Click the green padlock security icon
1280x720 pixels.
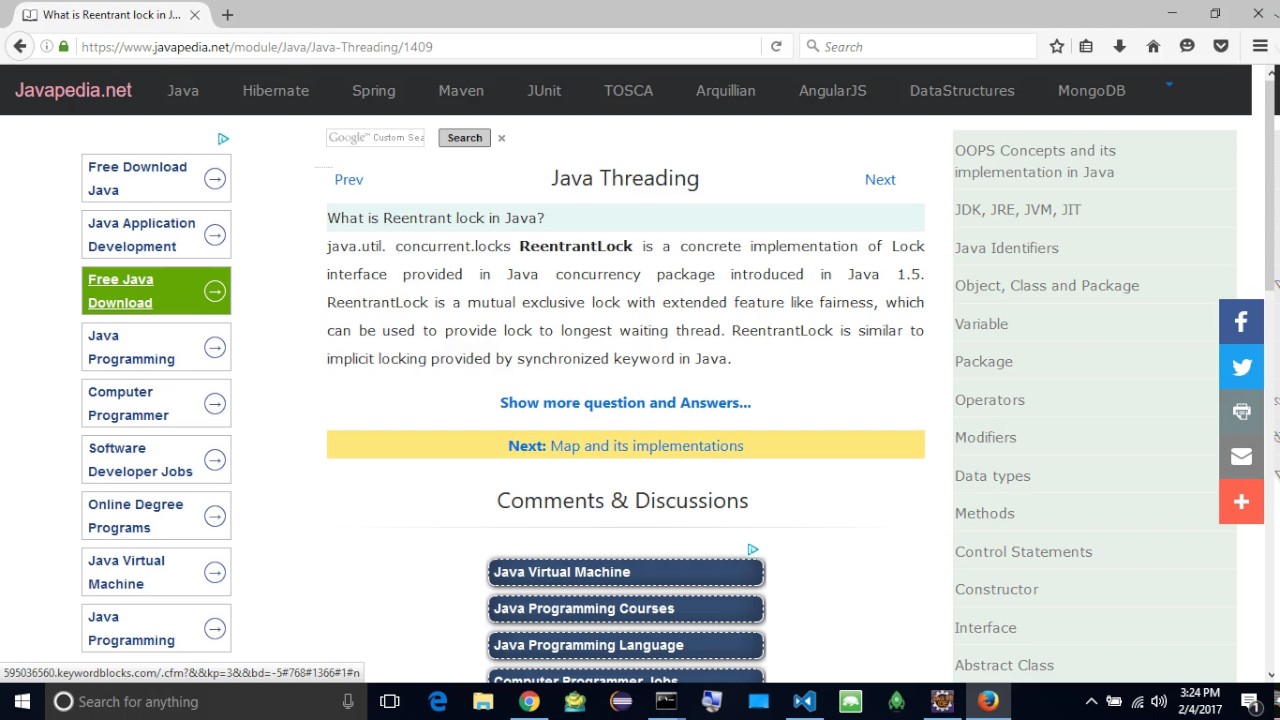click(x=64, y=46)
